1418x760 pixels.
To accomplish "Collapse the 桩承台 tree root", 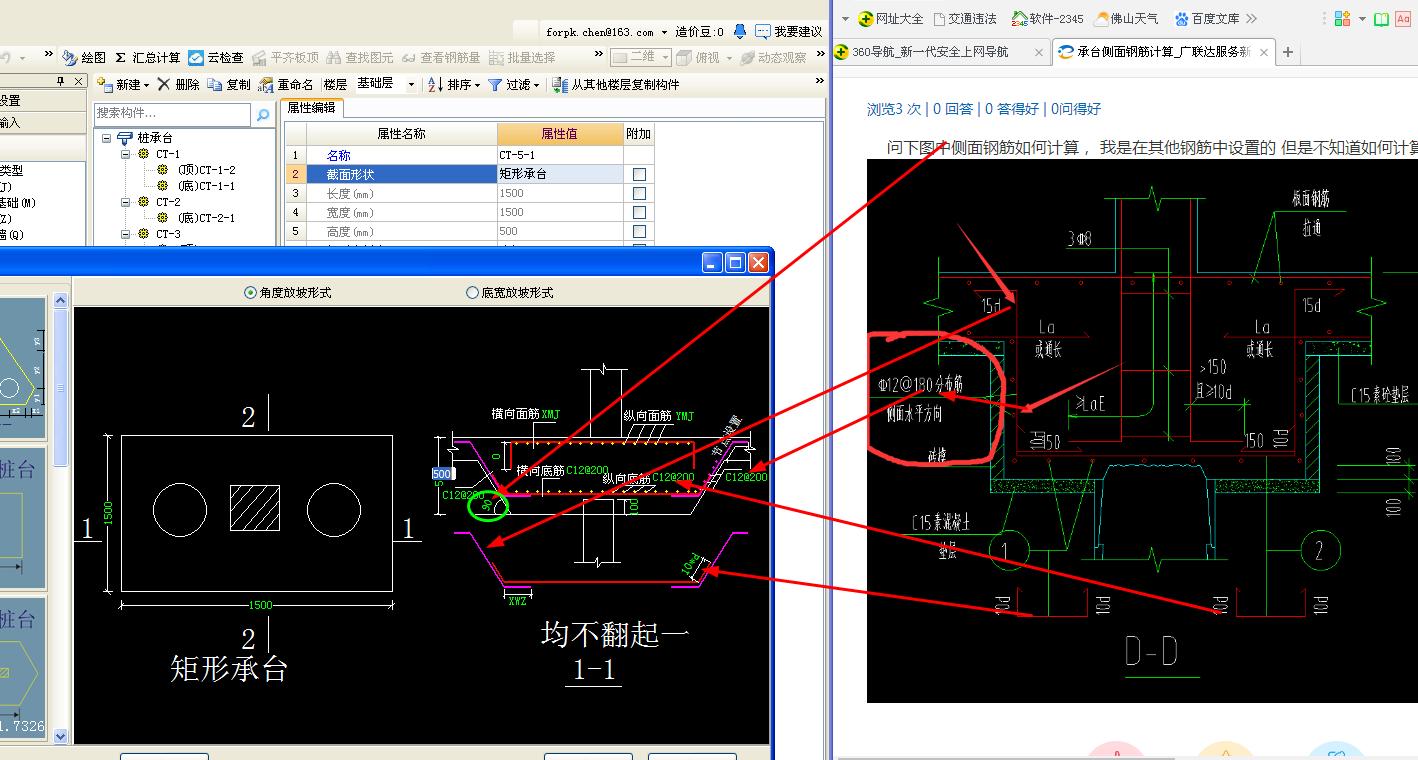I will click(x=106, y=138).
